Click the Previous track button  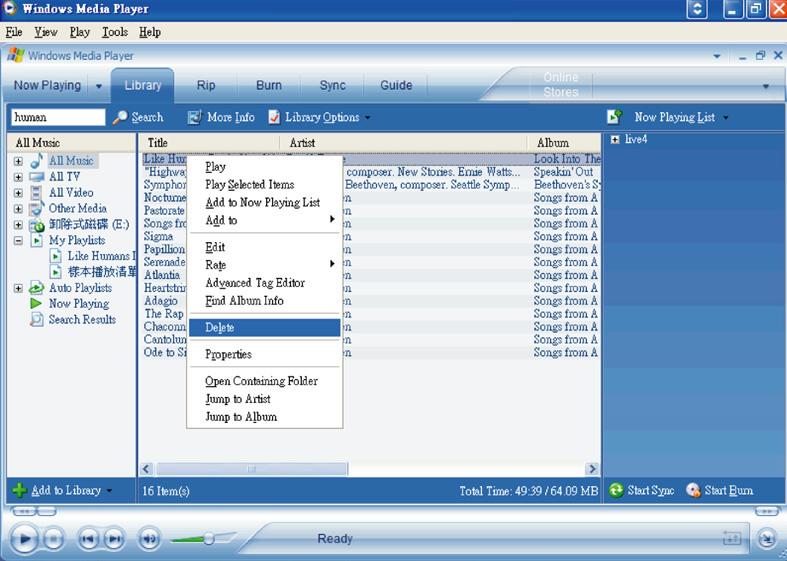(88, 539)
